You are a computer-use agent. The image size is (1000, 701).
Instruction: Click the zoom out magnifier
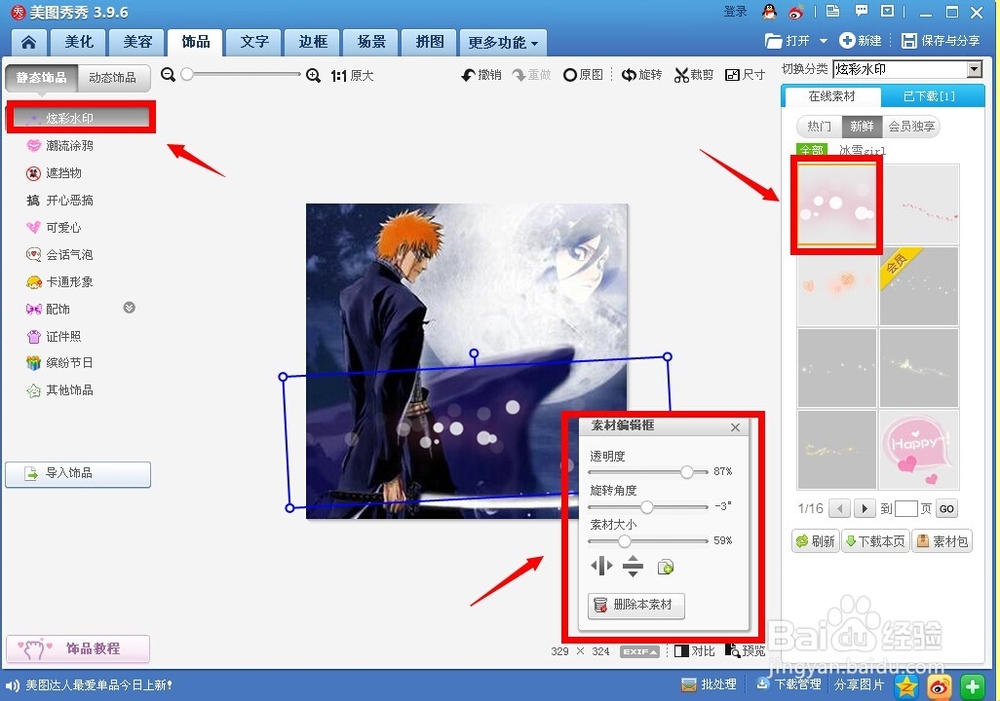coord(168,75)
